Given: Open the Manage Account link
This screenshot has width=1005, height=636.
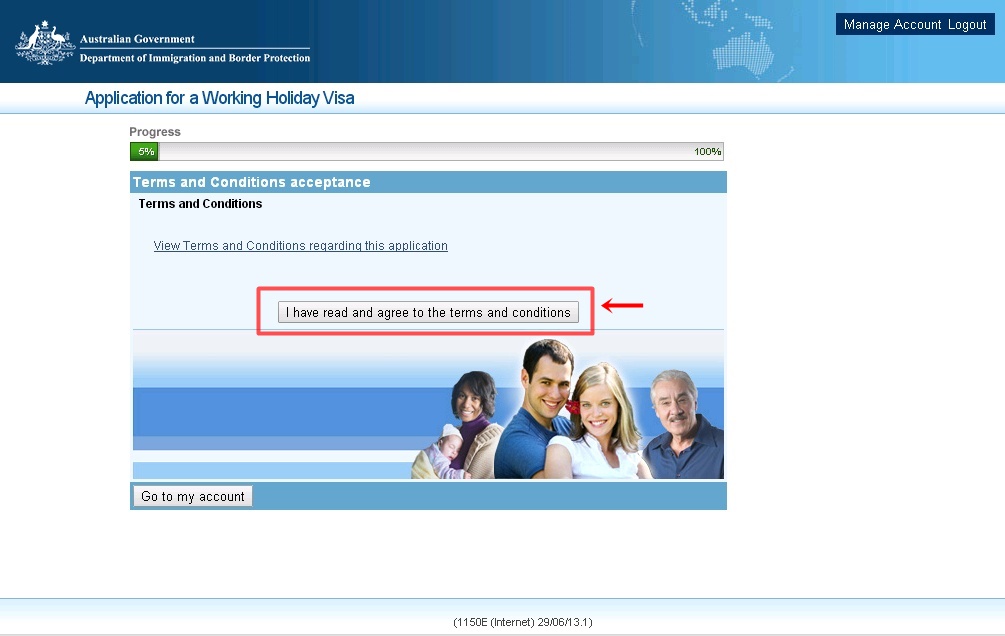Looking at the screenshot, I should coord(892,25).
